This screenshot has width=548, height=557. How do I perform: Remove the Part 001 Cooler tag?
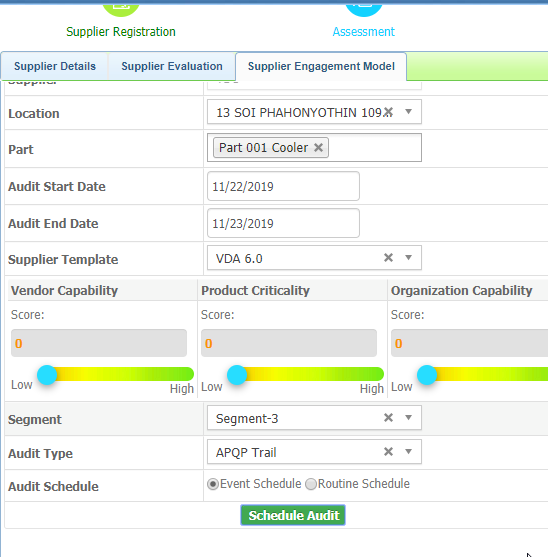319,148
